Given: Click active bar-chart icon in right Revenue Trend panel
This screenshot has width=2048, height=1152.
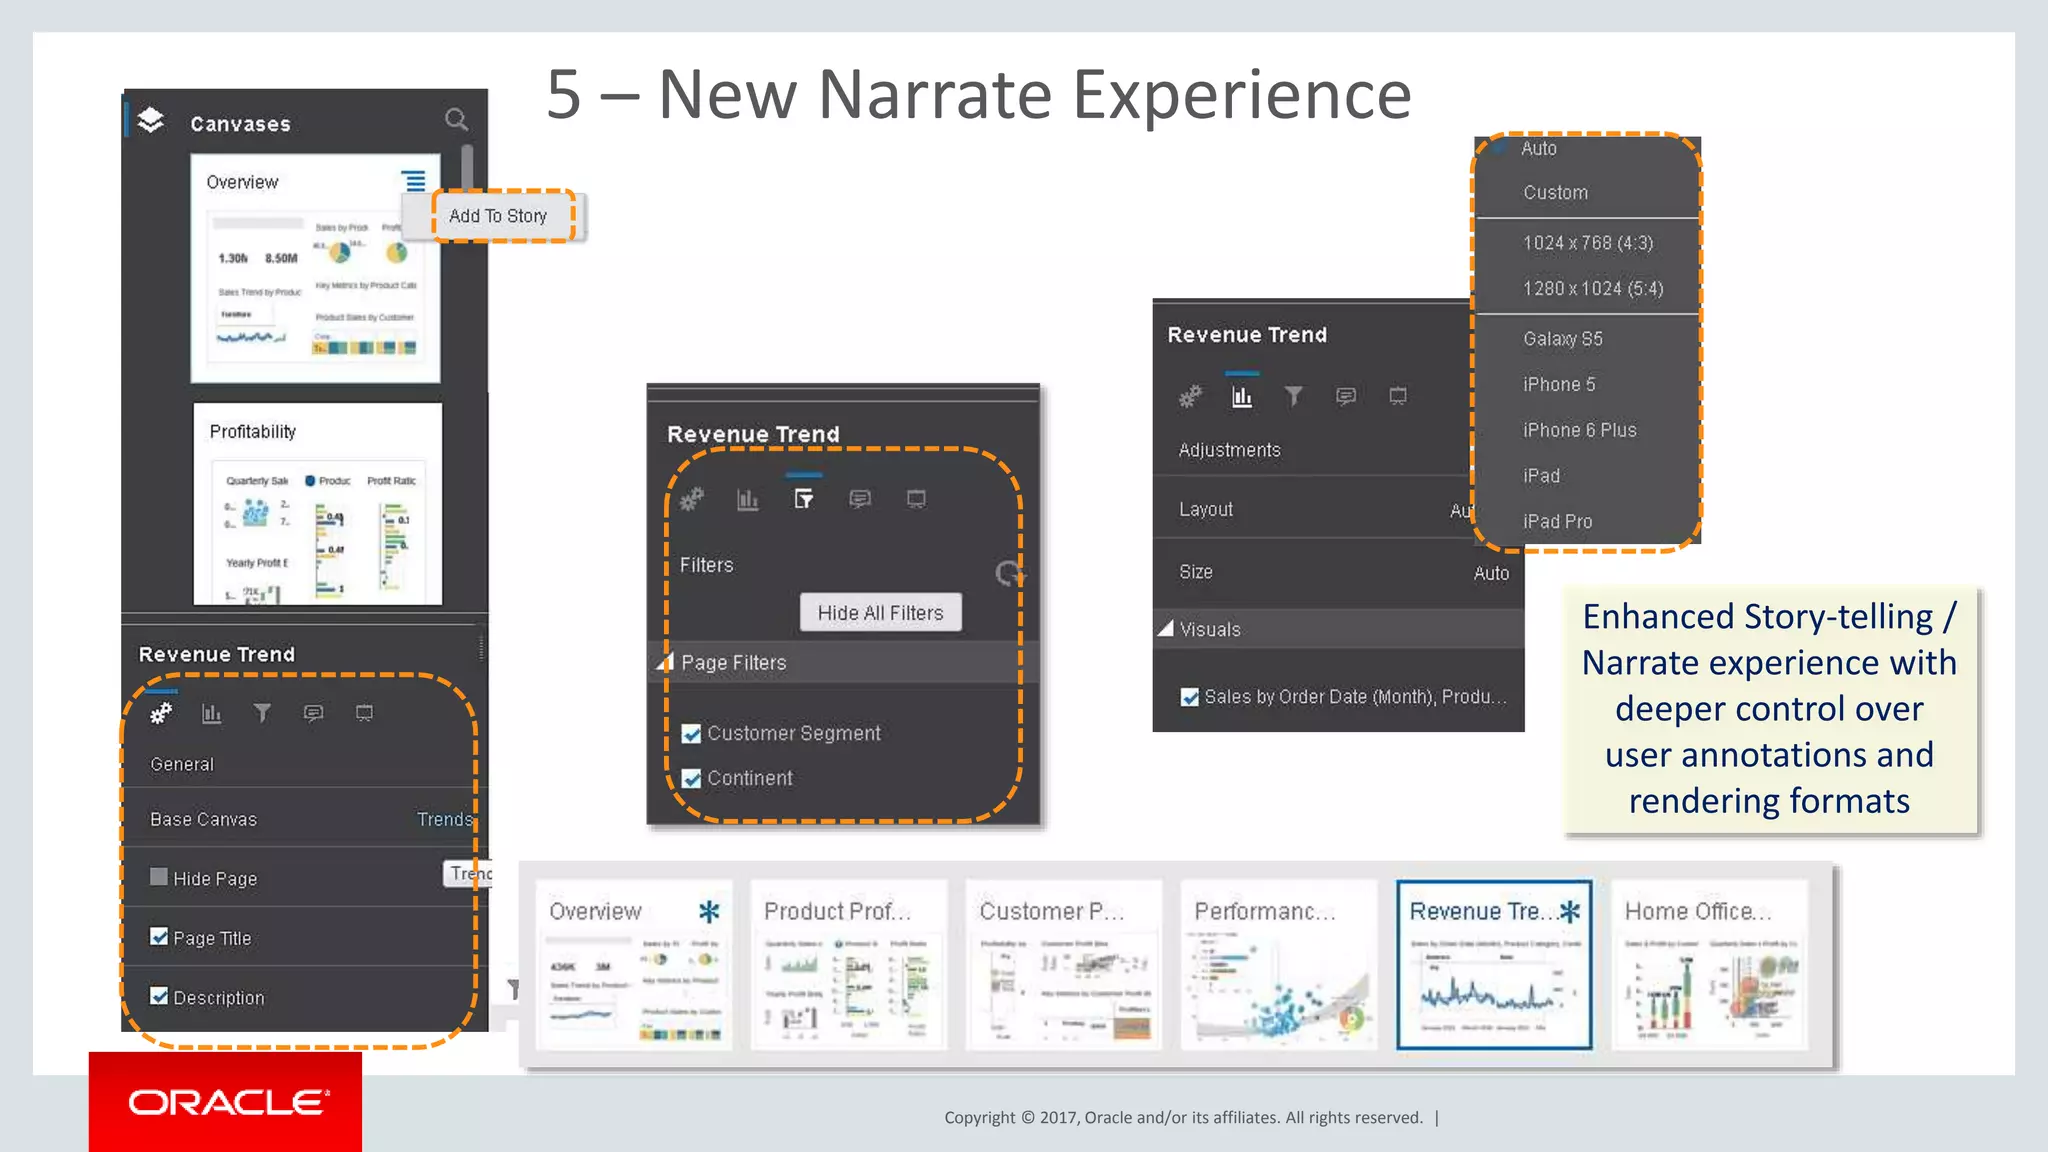Looking at the screenshot, I should pyautogui.click(x=1242, y=397).
